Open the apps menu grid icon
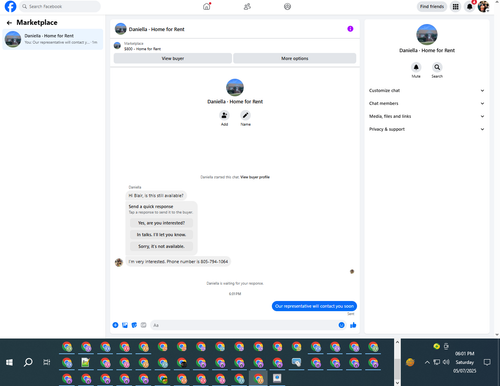 pos(455,6)
